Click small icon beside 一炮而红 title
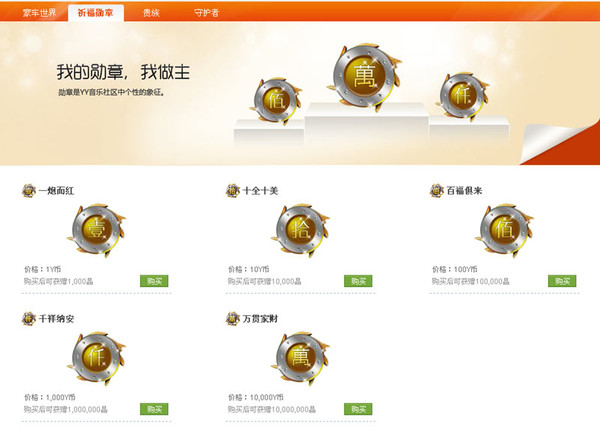The height and width of the screenshot is (431, 600). pyautogui.click(x=29, y=190)
